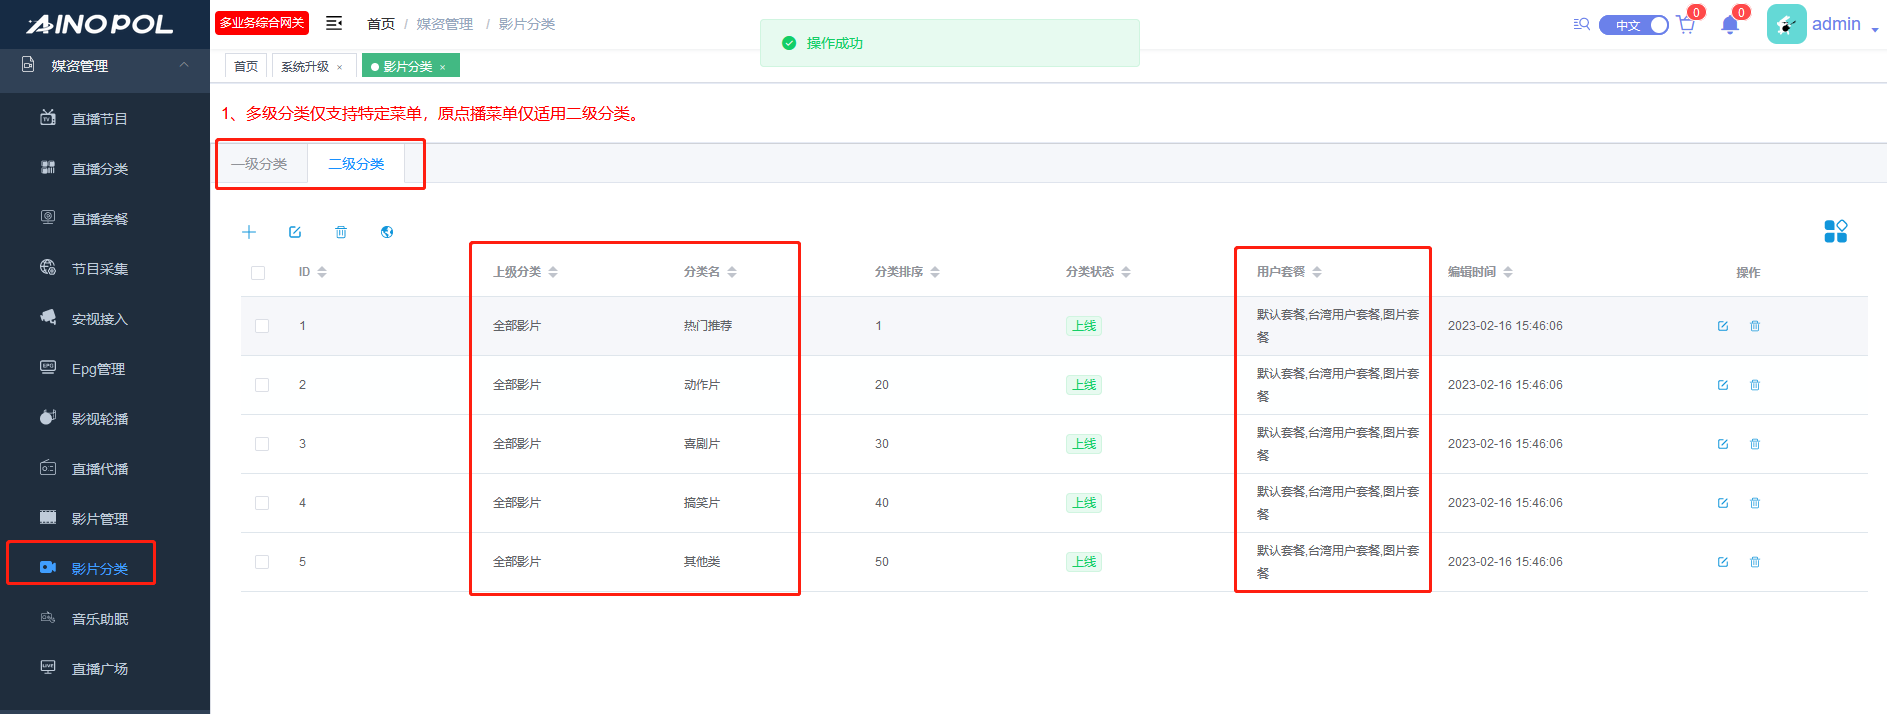Open the notification bell icon
The width and height of the screenshot is (1887, 714).
[1730, 25]
